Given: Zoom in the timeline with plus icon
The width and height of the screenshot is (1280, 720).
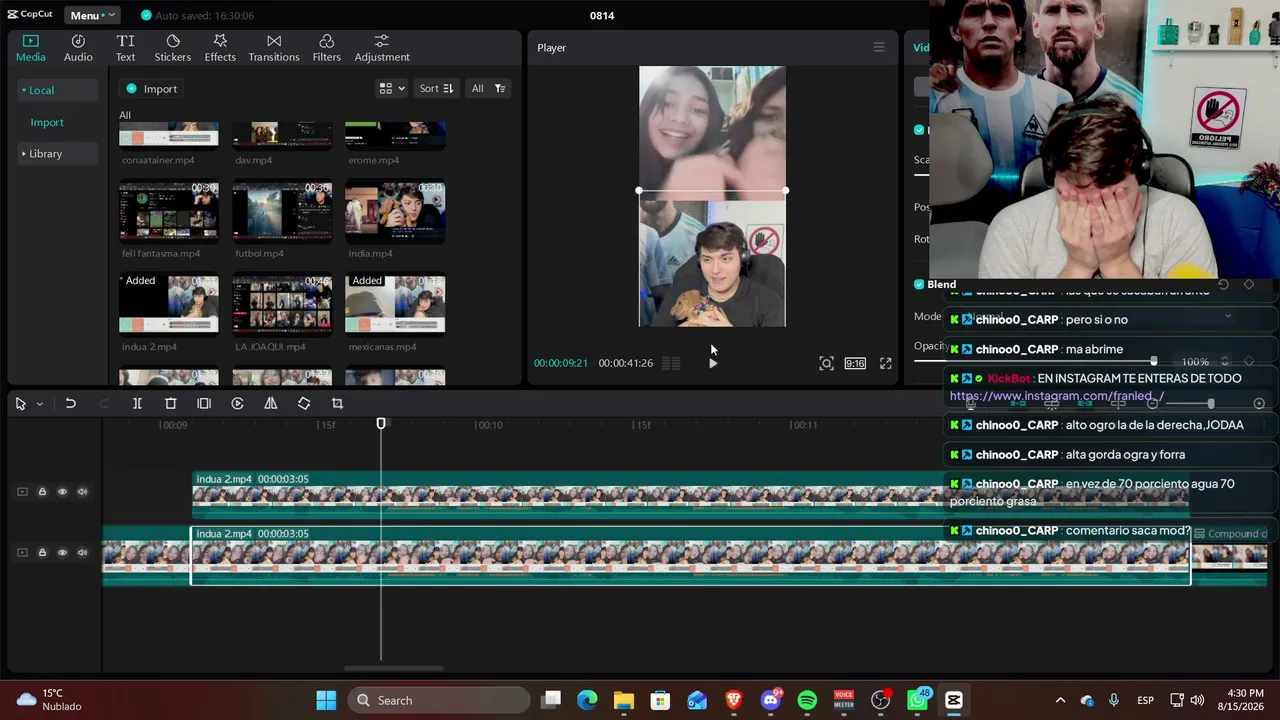Looking at the screenshot, I should (x=1259, y=403).
